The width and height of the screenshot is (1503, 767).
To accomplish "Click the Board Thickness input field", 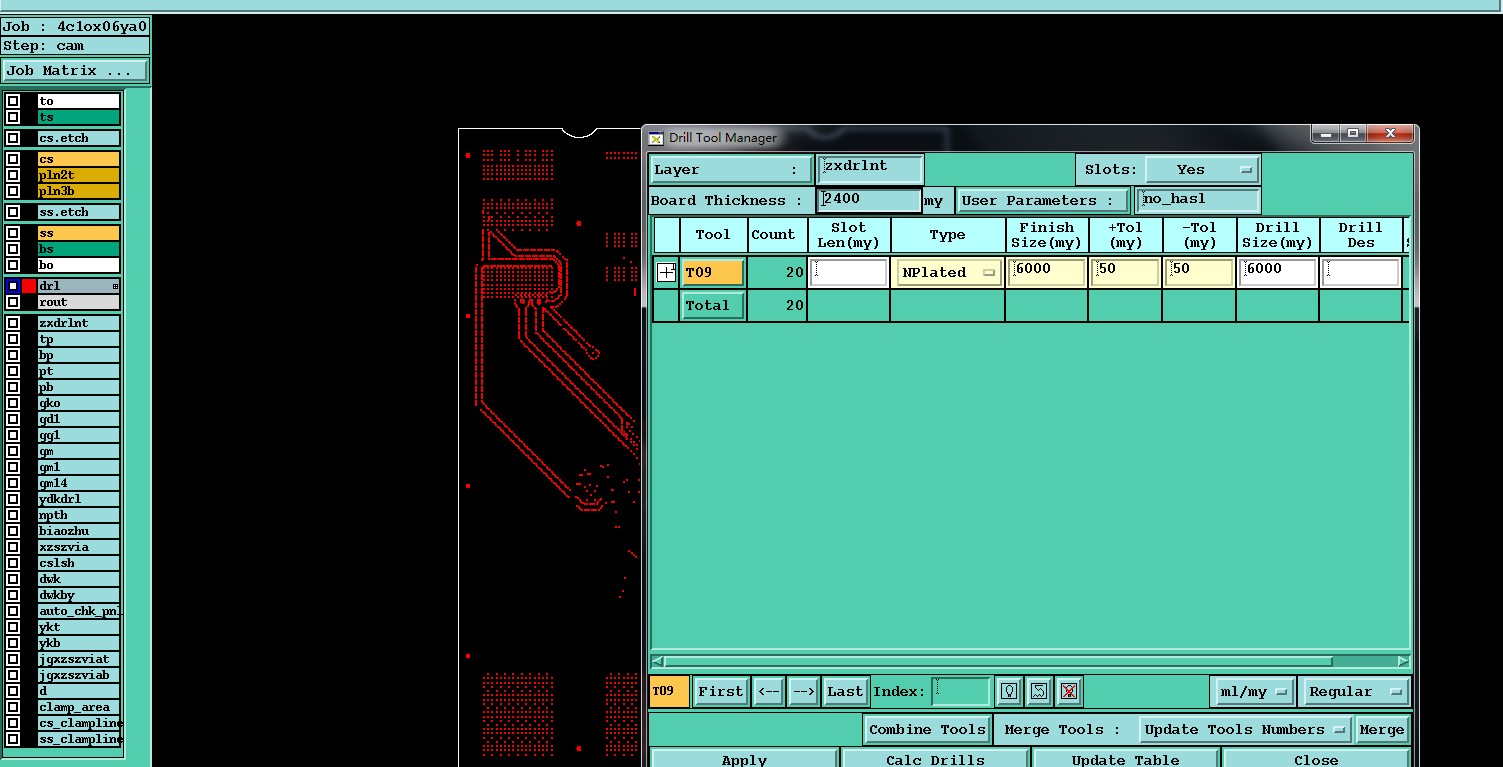I will click(x=869, y=200).
